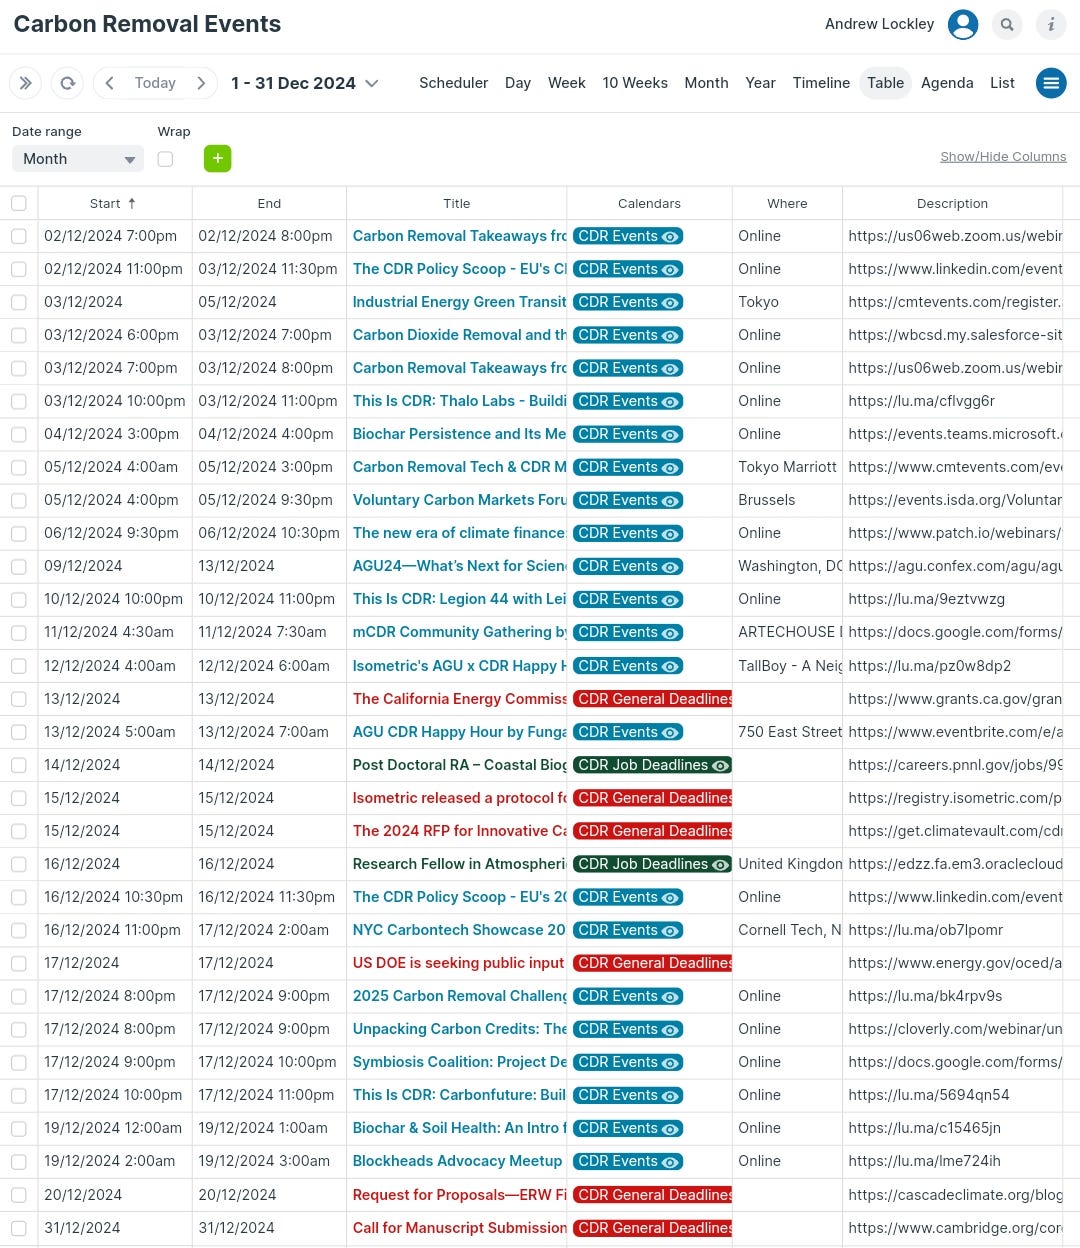The height and width of the screenshot is (1248, 1080).
Task: Open Show/Hide Columns link
Action: [x=1003, y=157]
